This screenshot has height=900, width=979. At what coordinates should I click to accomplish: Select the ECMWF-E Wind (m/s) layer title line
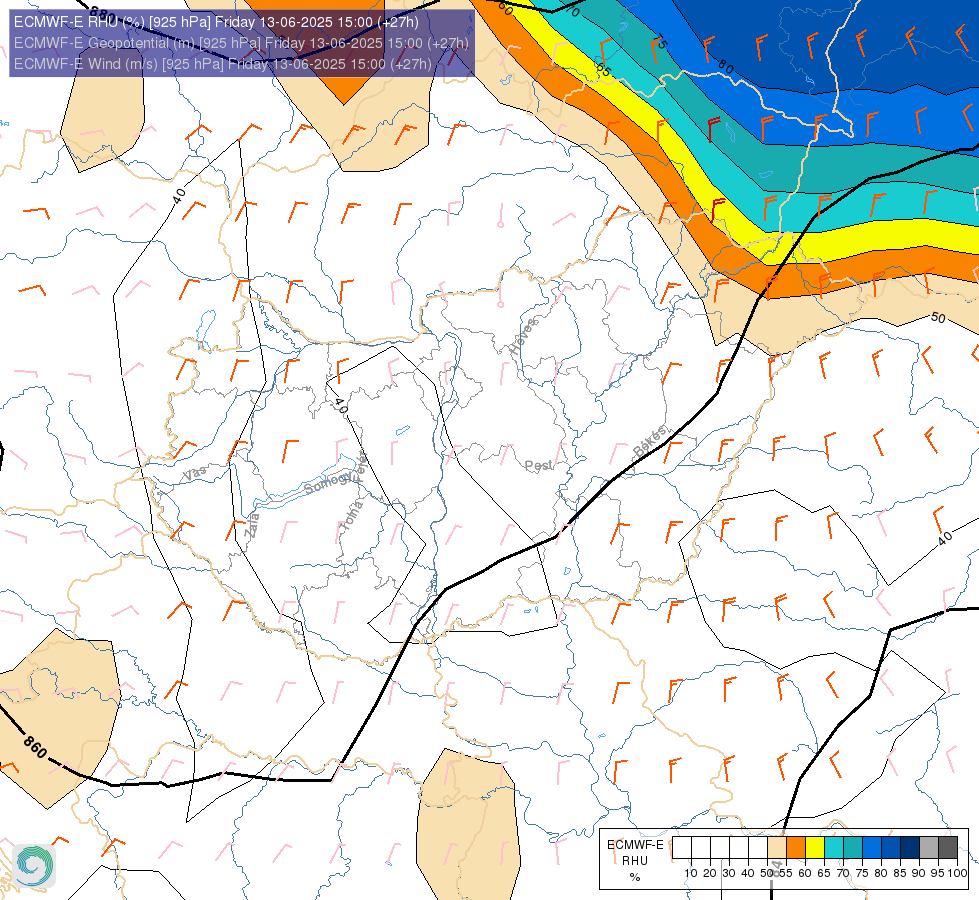coord(222,64)
